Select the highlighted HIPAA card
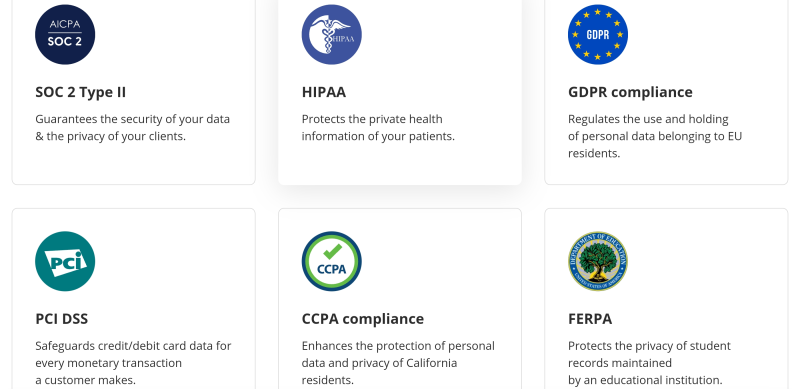The width and height of the screenshot is (800, 389). click(400, 92)
